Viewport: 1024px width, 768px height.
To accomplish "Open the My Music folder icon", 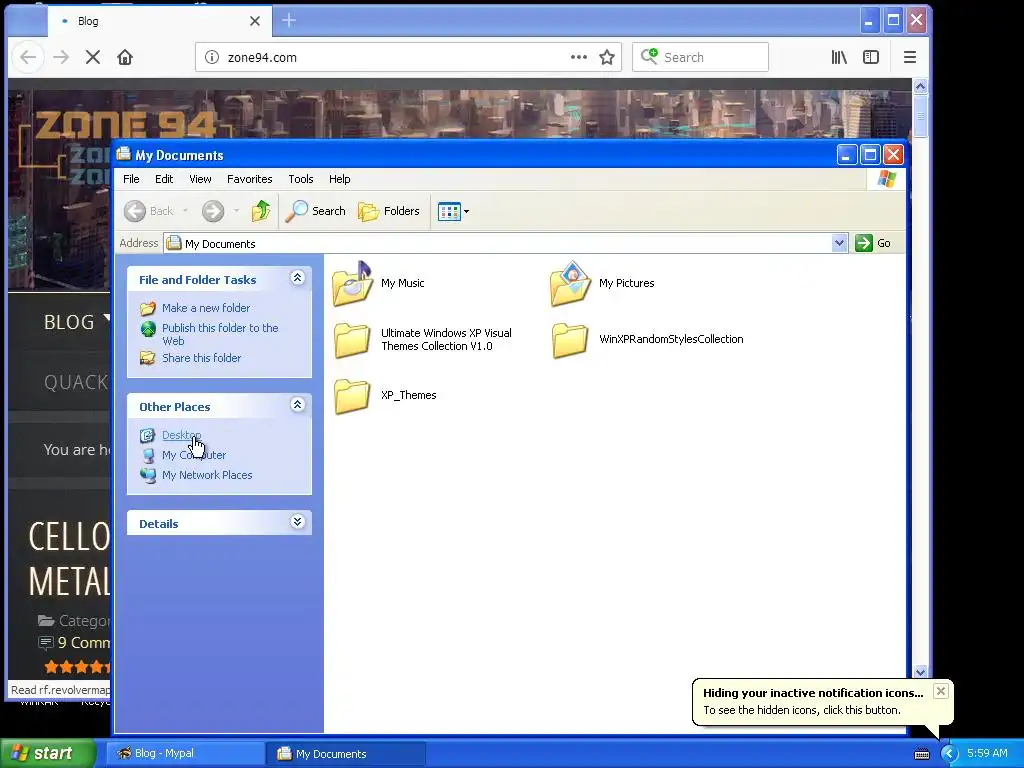I will point(353,283).
